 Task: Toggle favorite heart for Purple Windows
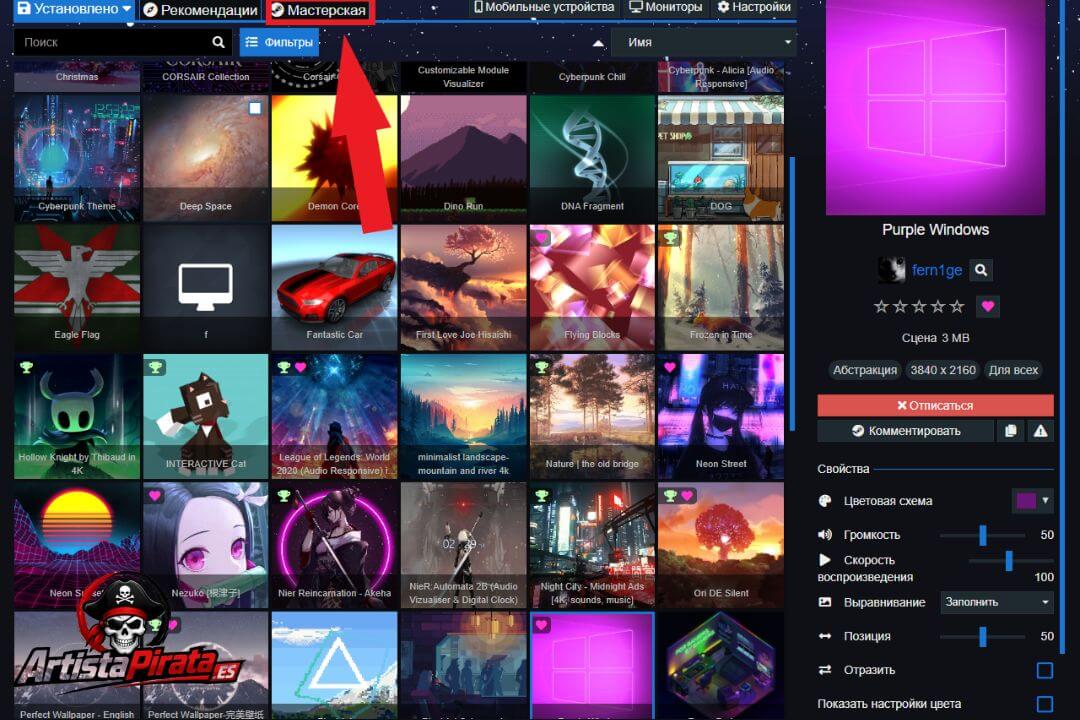988,307
